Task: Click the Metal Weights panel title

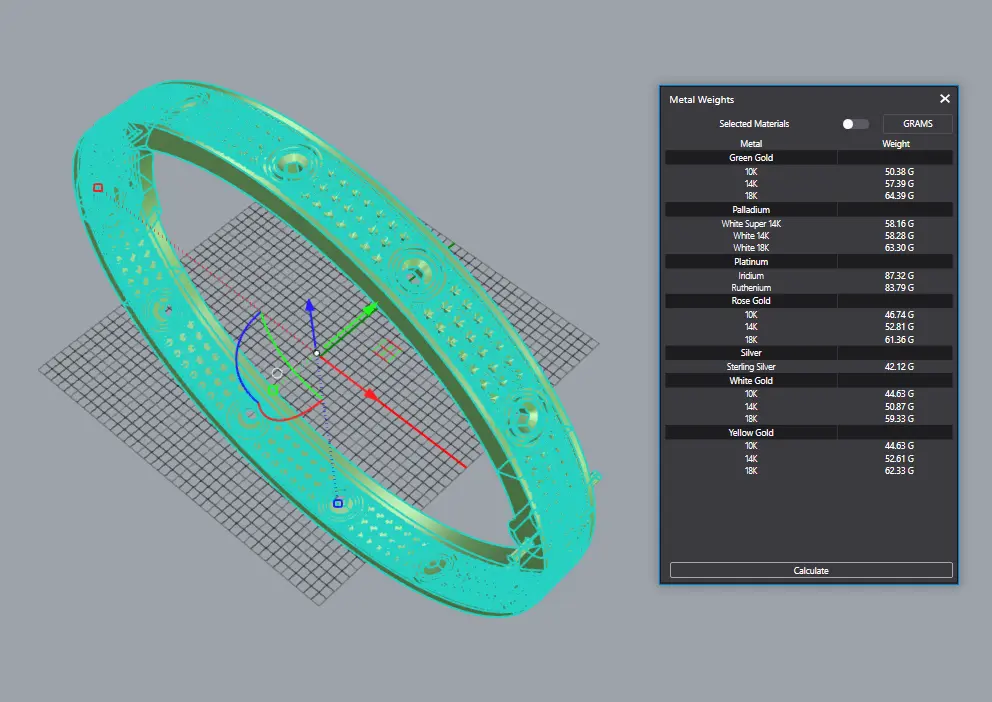Action: tap(701, 100)
